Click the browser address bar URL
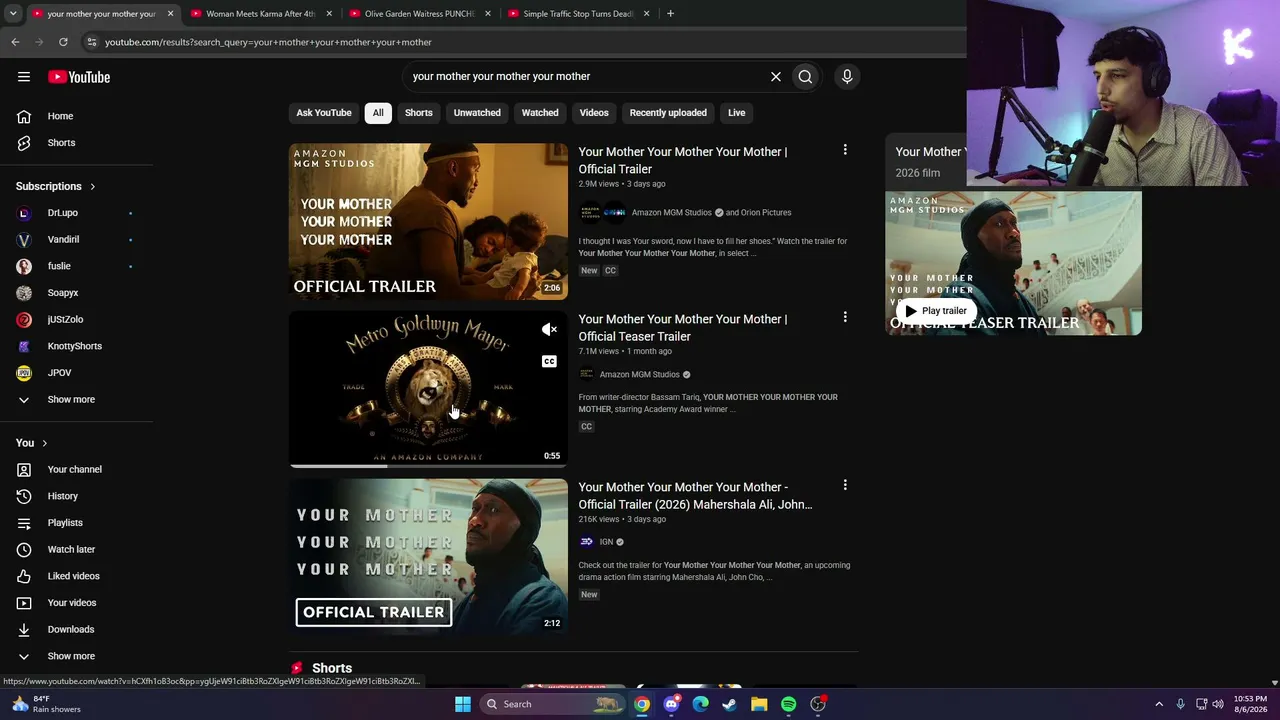Viewport: 1280px width, 720px height. (268, 42)
